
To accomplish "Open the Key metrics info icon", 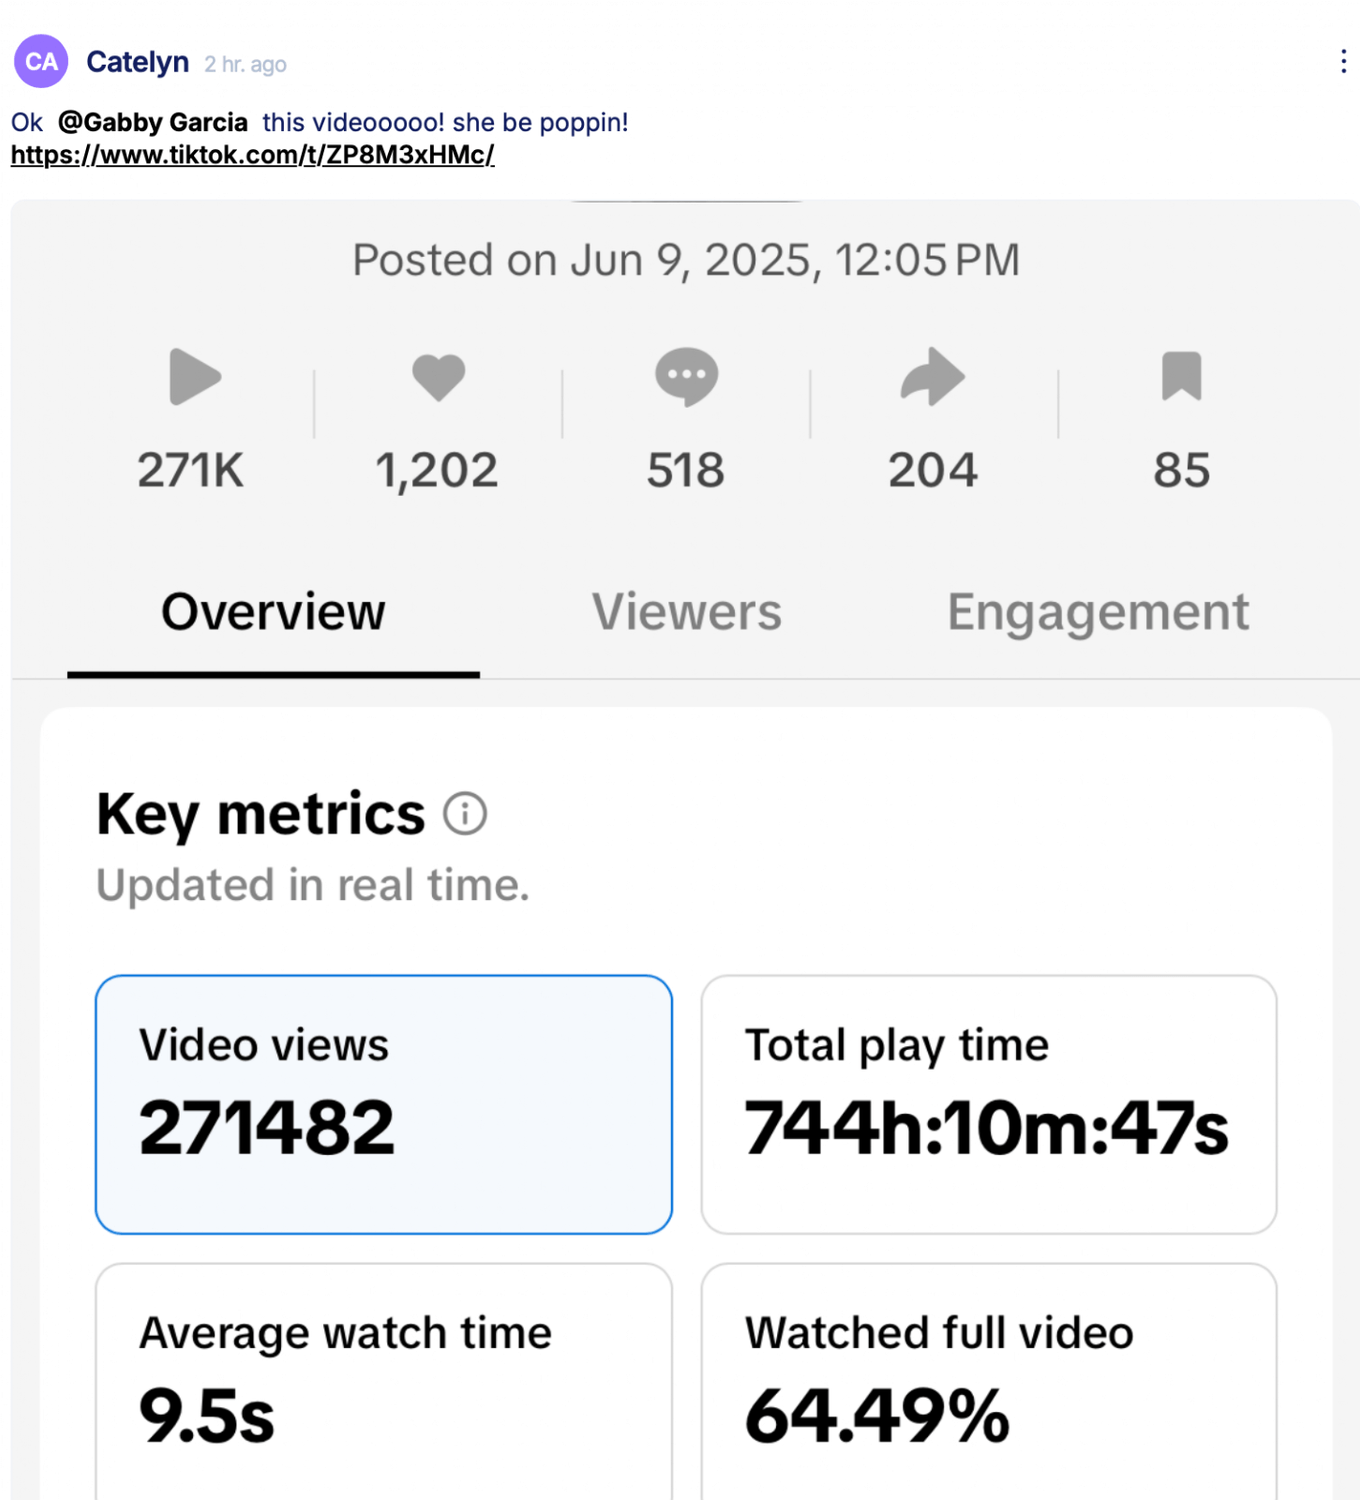I will pos(465,813).
